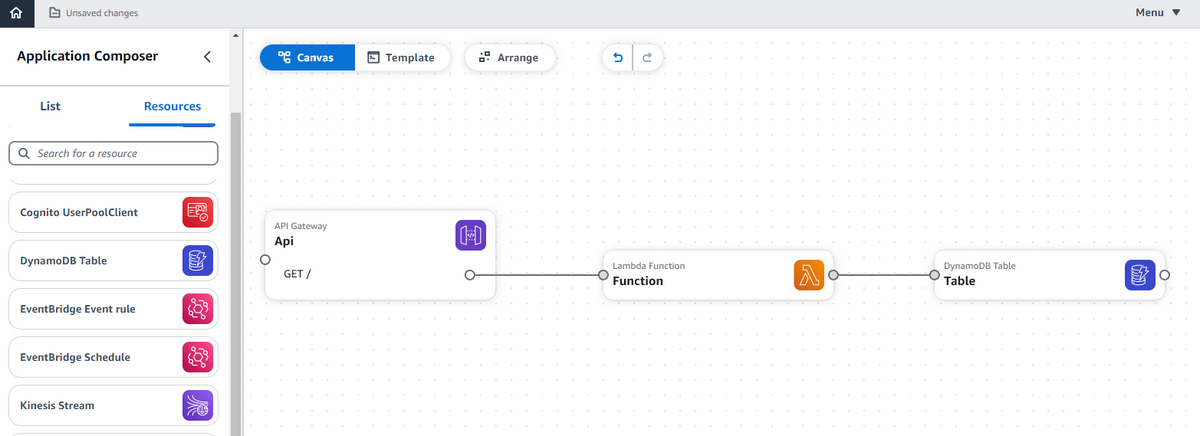This screenshot has width=1200, height=436.
Task: Select EventBridge Event rule resource label
Action: tap(77, 309)
